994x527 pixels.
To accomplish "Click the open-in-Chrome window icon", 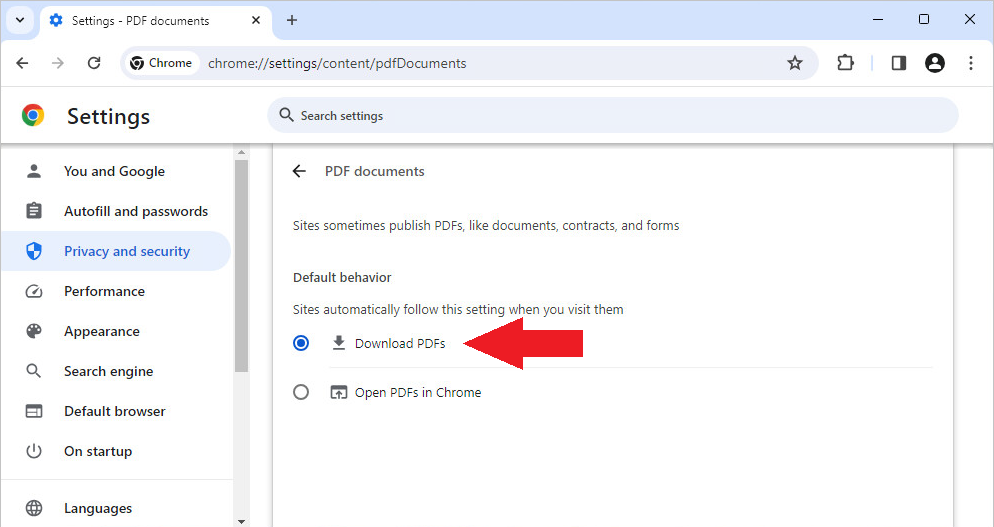I will pyautogui.click(x=339, y=393).
